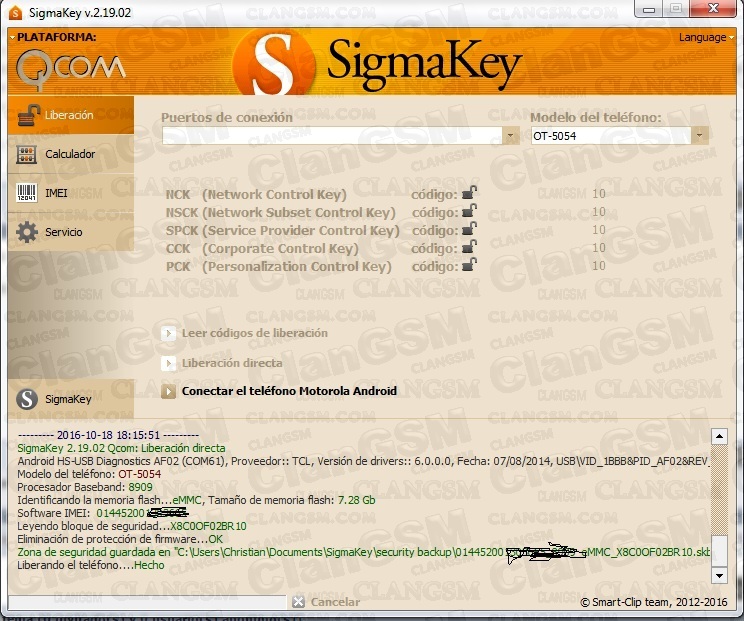Click the large orange SigmaKey logo

[274, 63]
